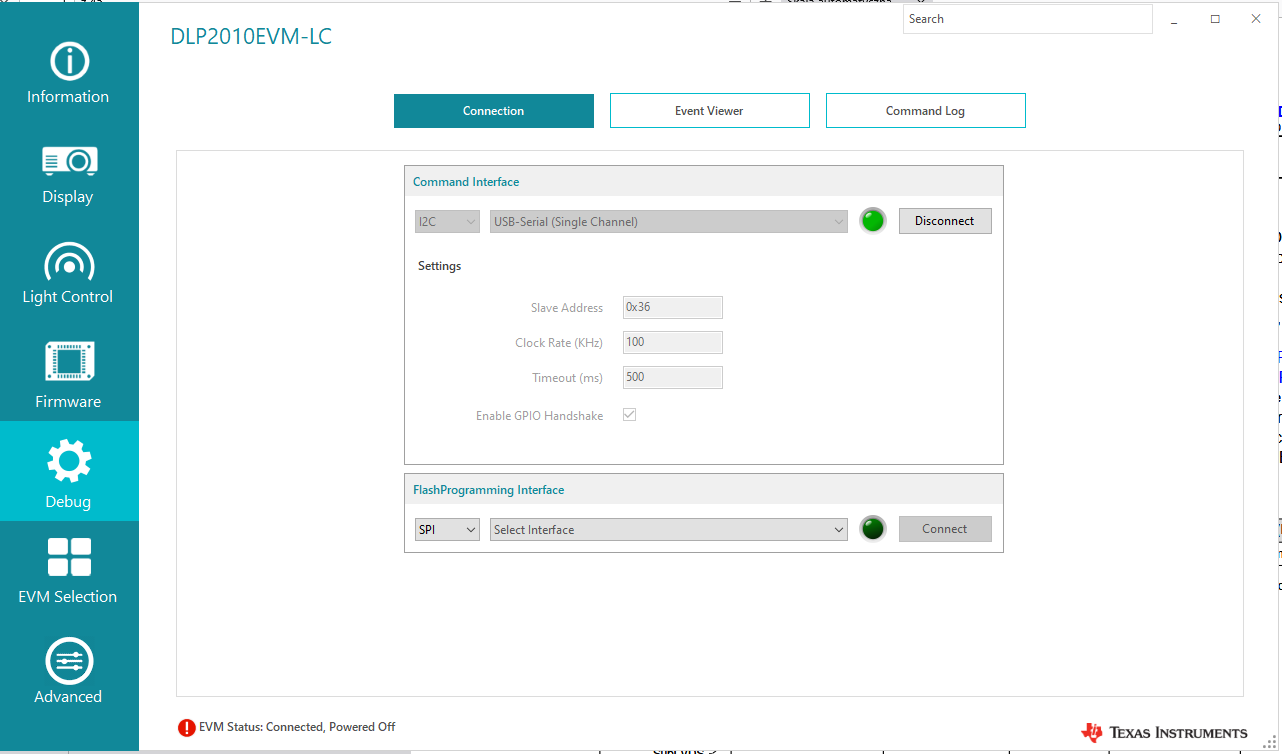The image size is (1282, 754).
Task: Open EVM Selection grid icon
Action: tap(69, 557)
